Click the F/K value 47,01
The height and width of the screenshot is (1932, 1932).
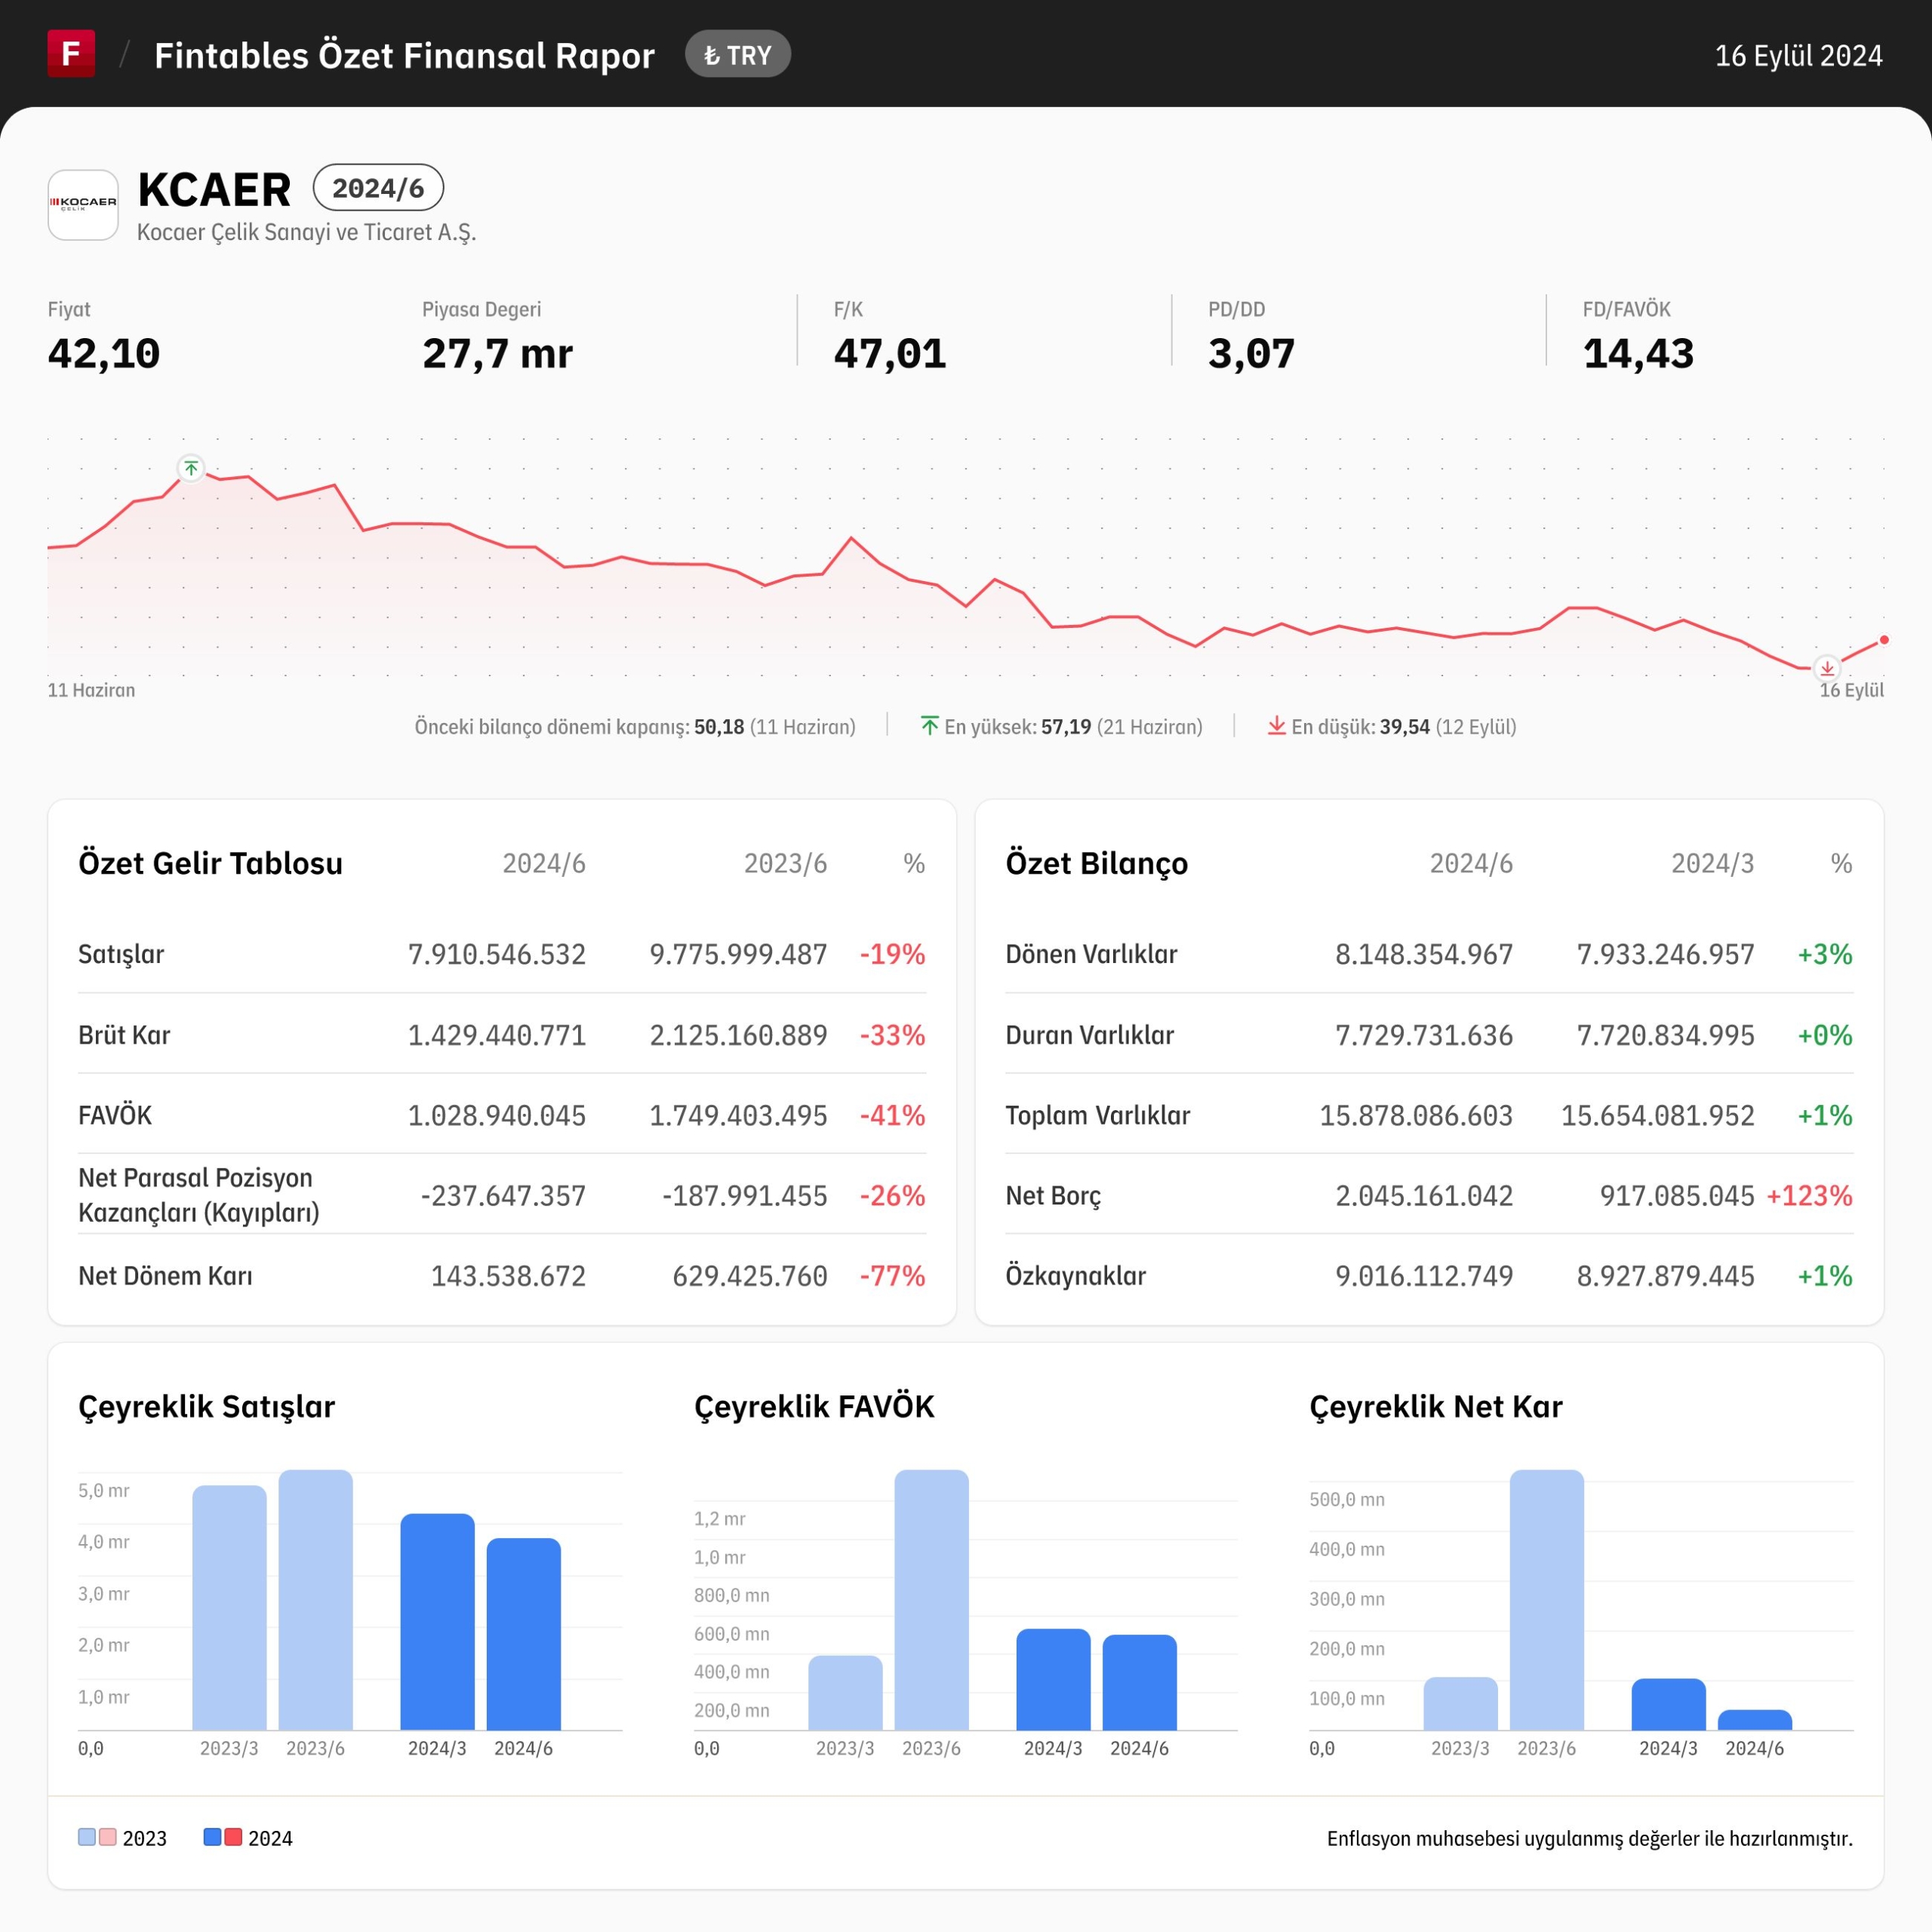pyautogui.click(x=890, y=354)
